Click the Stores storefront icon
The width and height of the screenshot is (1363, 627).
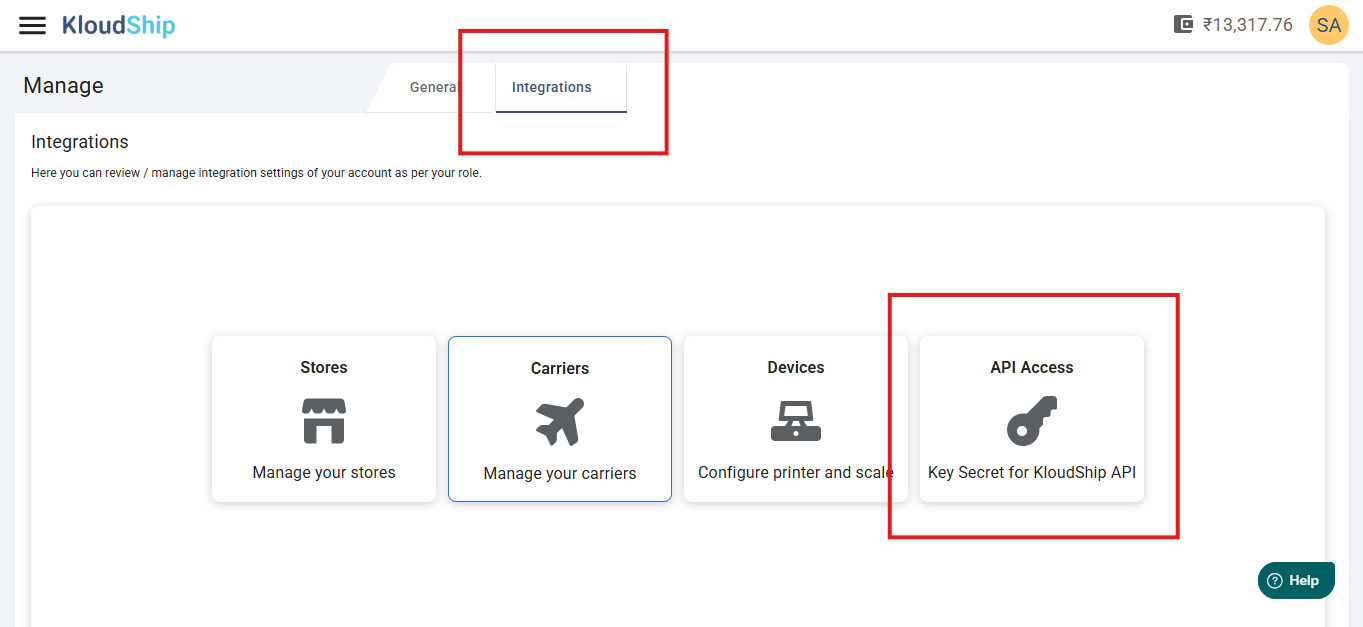coord(324,420)
